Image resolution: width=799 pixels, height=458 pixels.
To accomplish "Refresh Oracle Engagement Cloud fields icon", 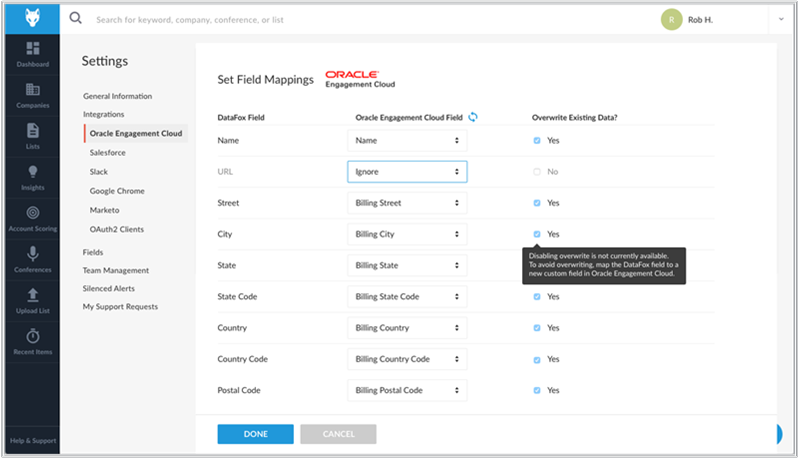I will (473, 117).
